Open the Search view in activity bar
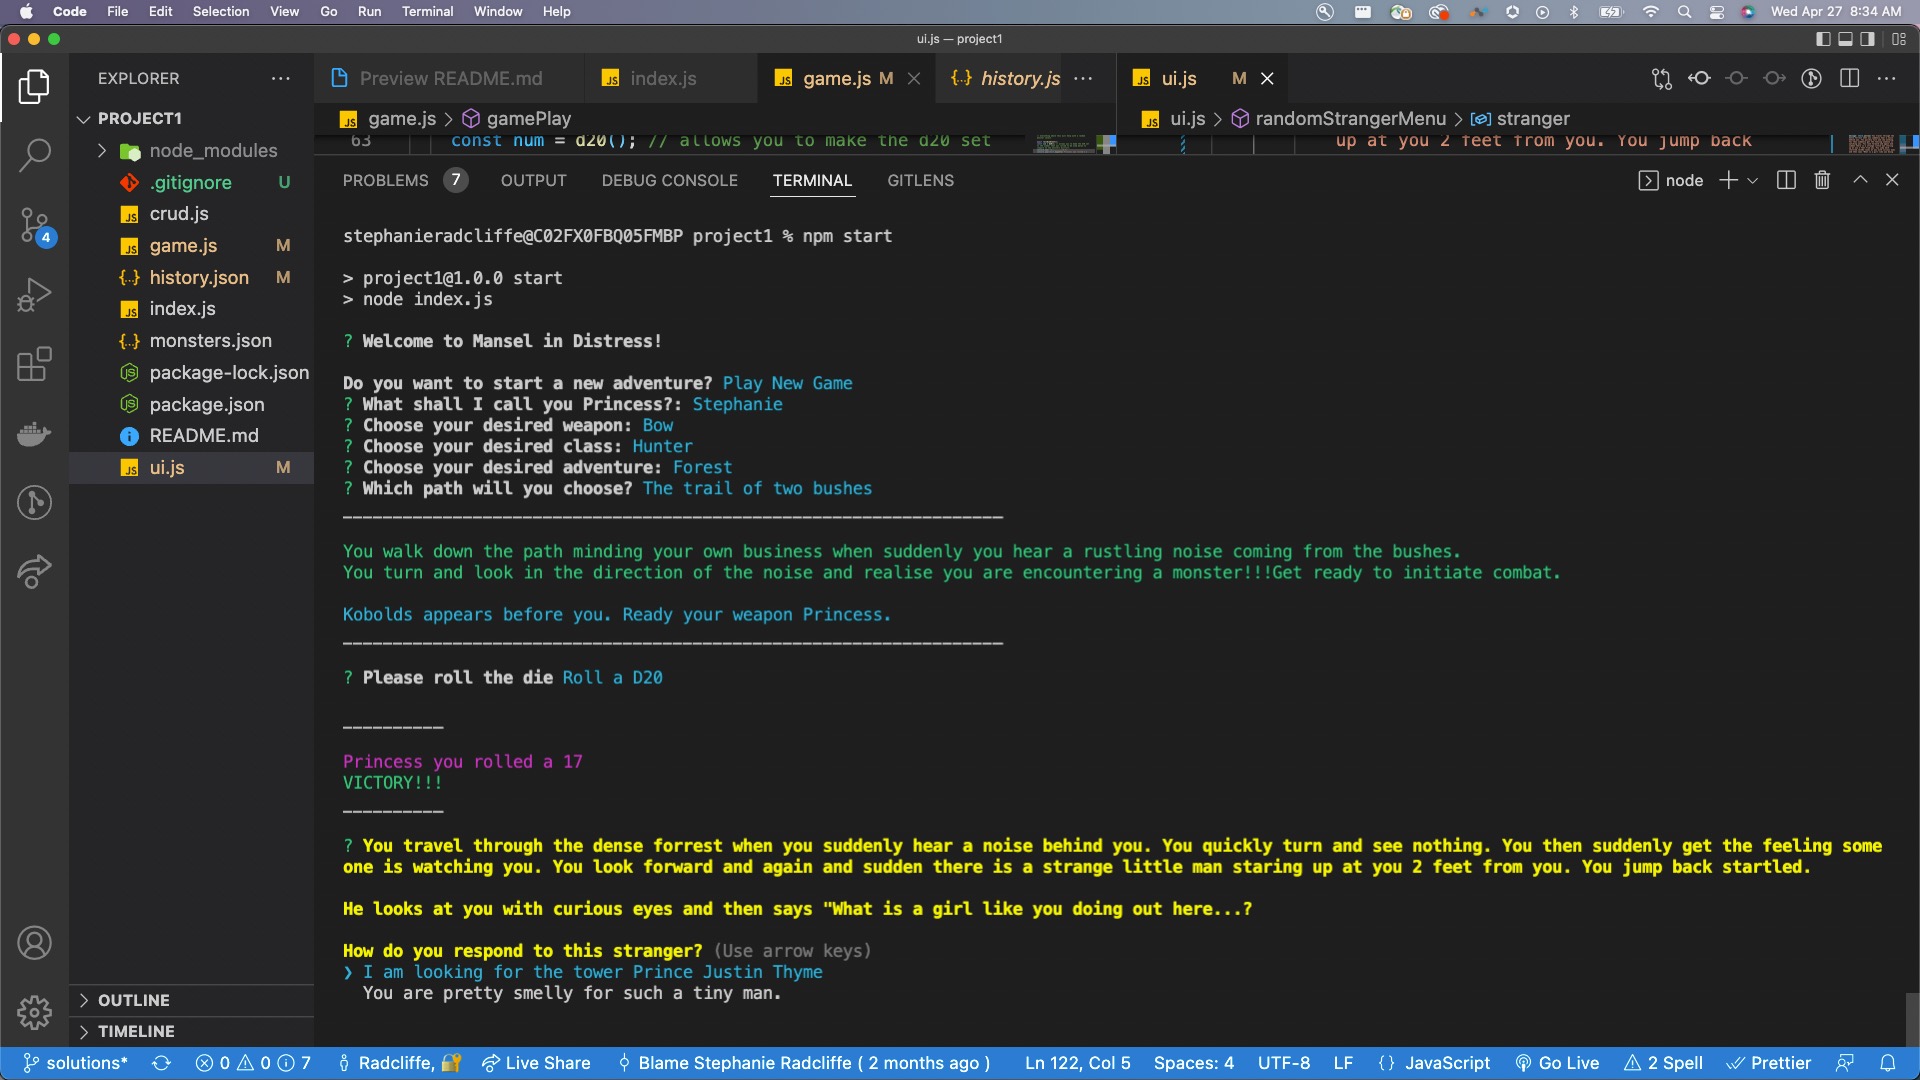This screenshot has width=1920, height=1080. click(x=34, y=155)
